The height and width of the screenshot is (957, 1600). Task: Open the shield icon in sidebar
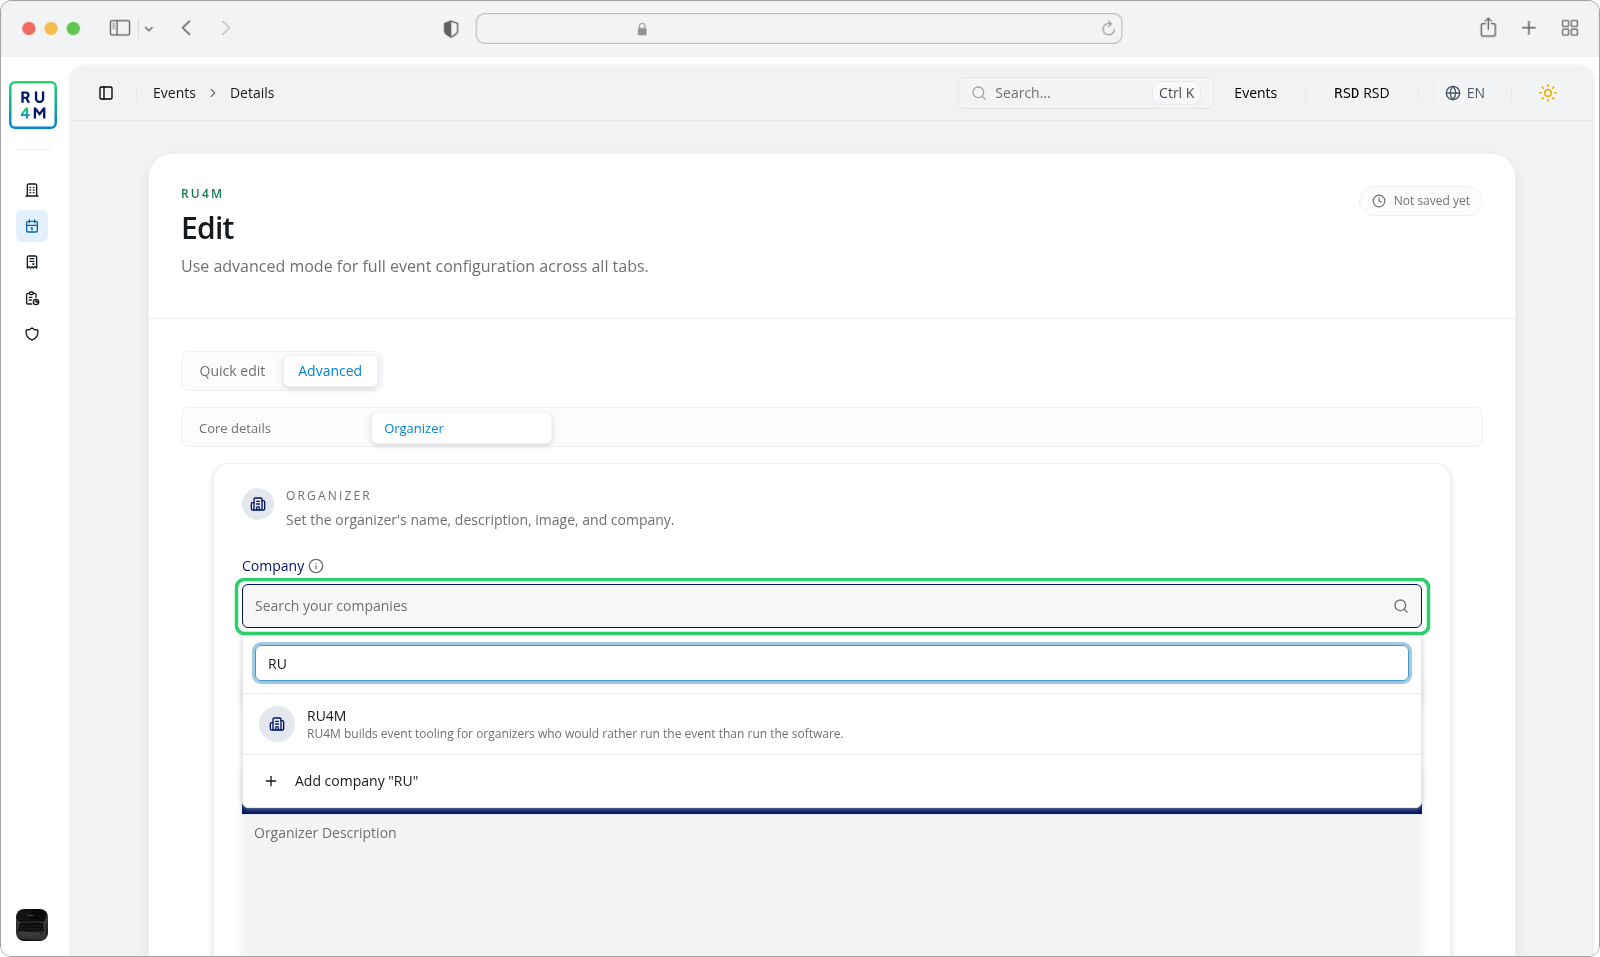click(32, 334)
